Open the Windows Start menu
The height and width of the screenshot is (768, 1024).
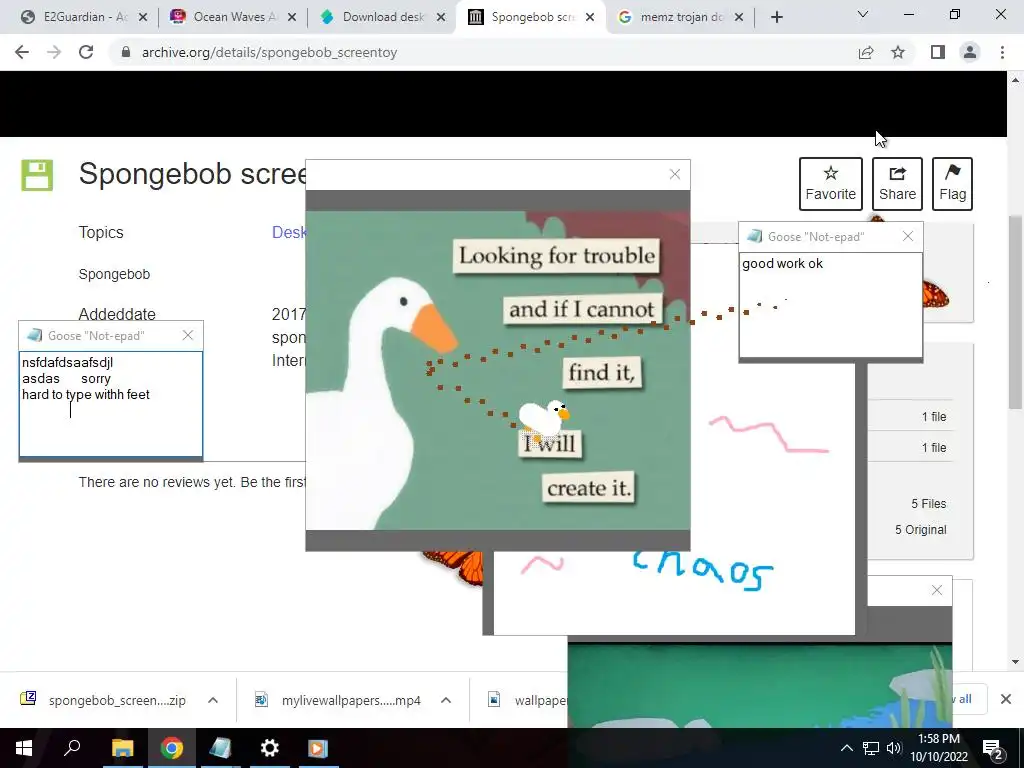pos(24,748)
